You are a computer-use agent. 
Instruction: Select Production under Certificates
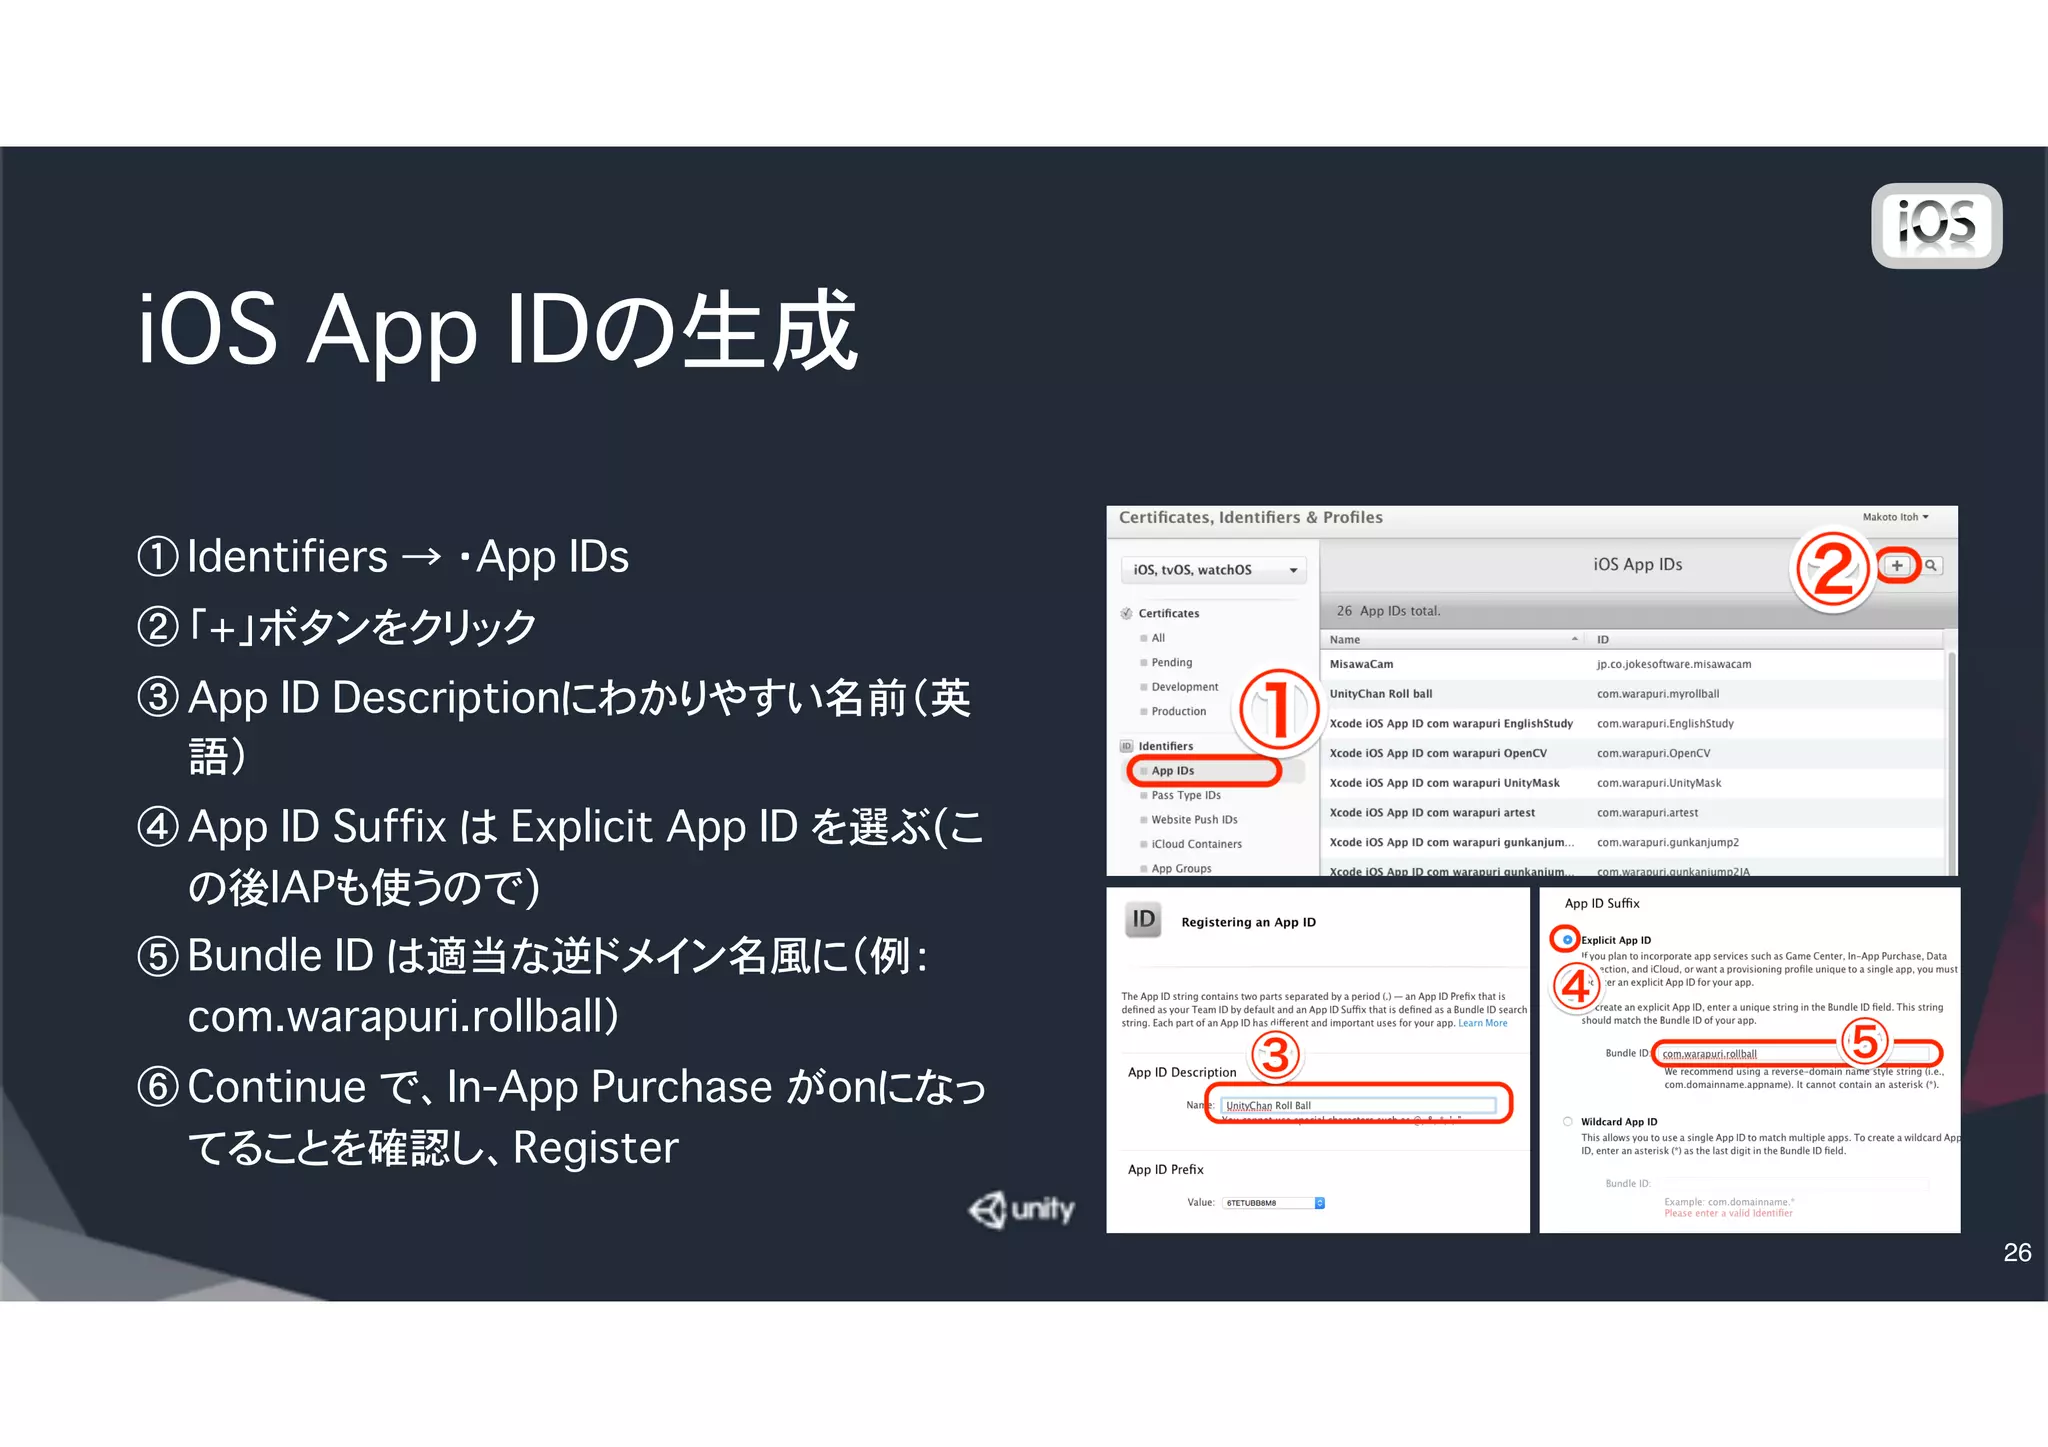click(x=1178, y=712)
